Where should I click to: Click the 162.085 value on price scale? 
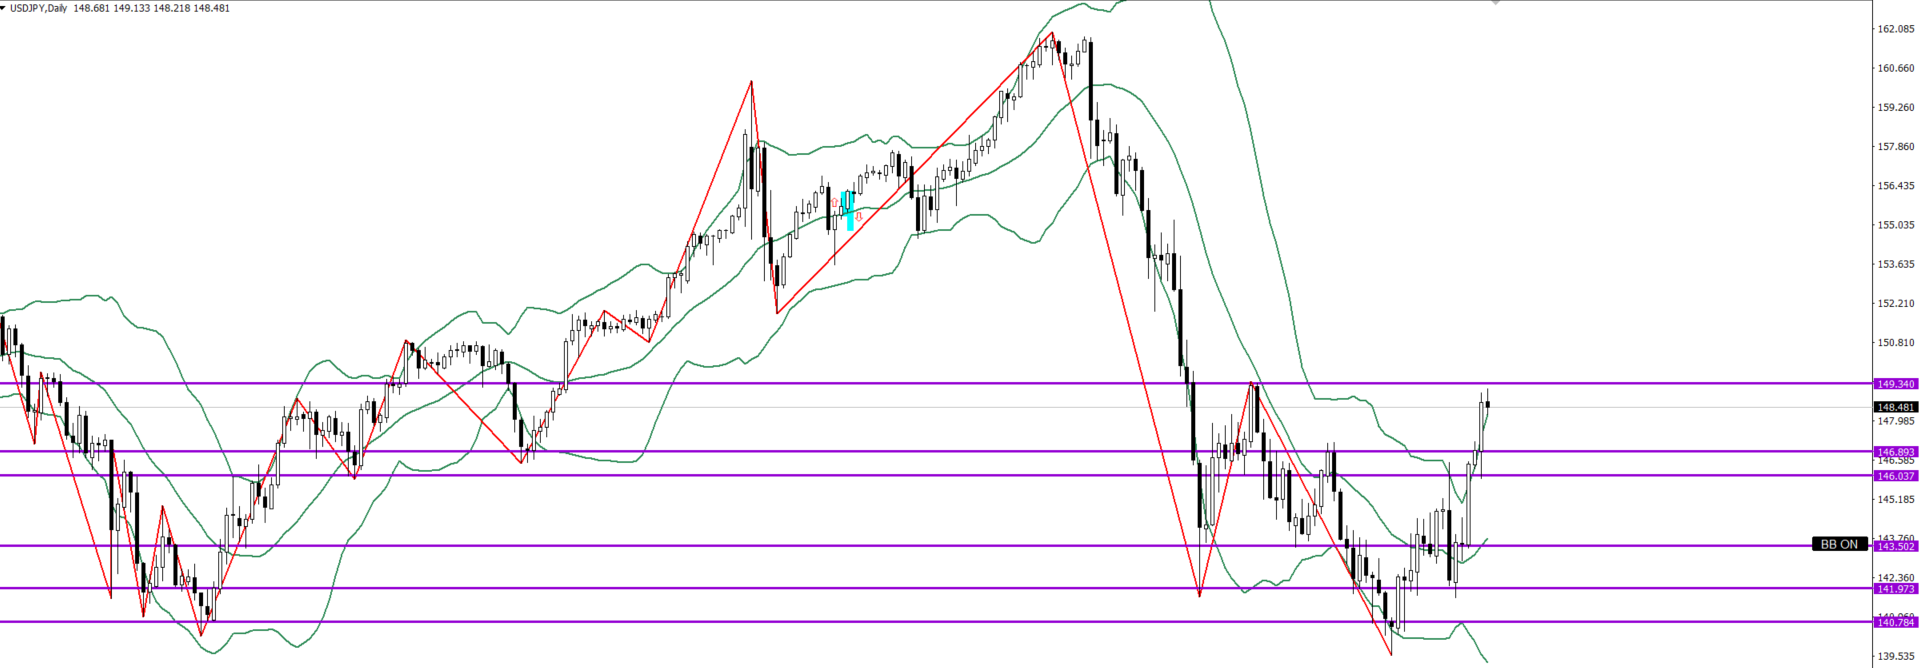(1895, 29)
